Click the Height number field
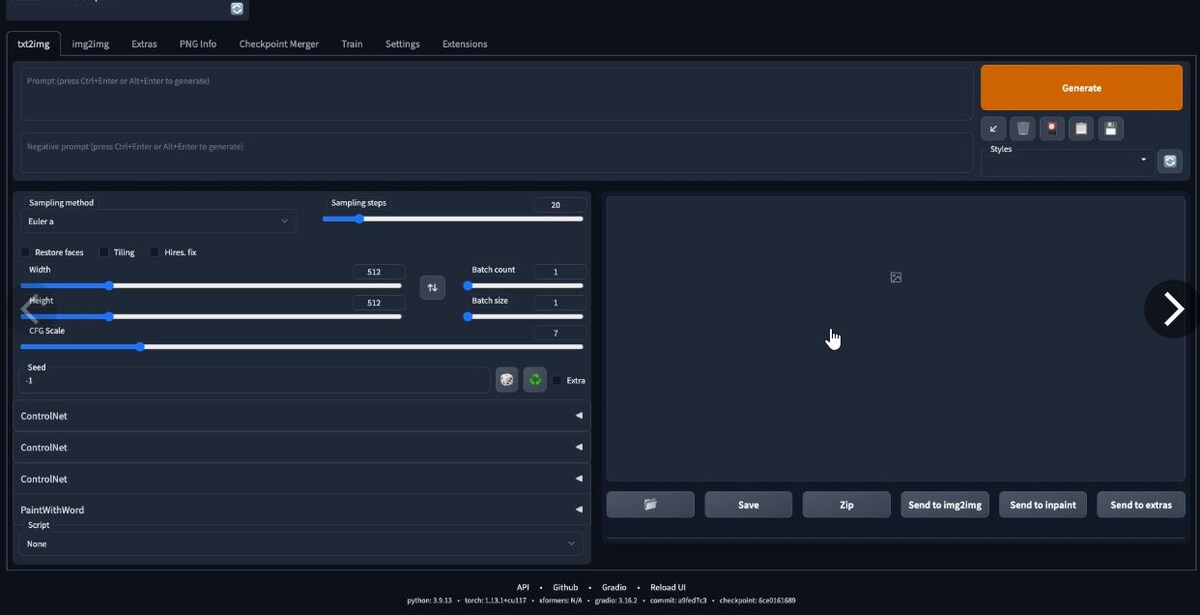 coord(379,302)
